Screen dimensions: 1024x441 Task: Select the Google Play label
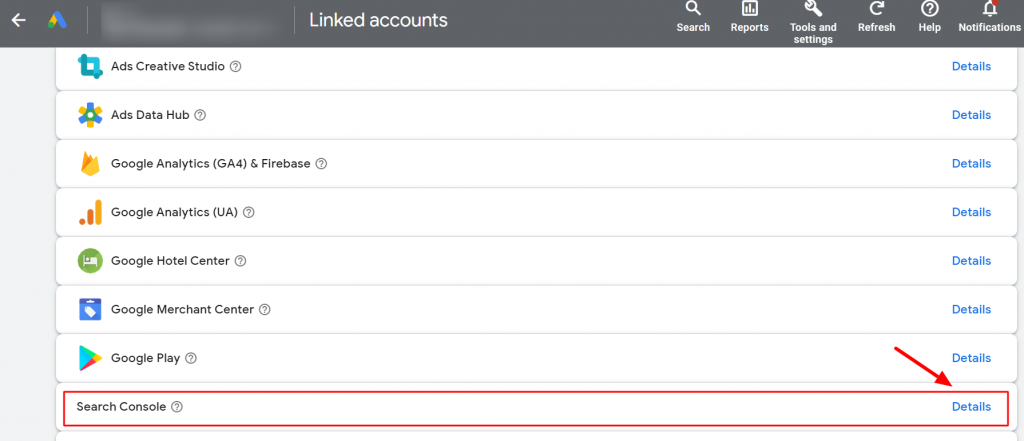point(146,358)
